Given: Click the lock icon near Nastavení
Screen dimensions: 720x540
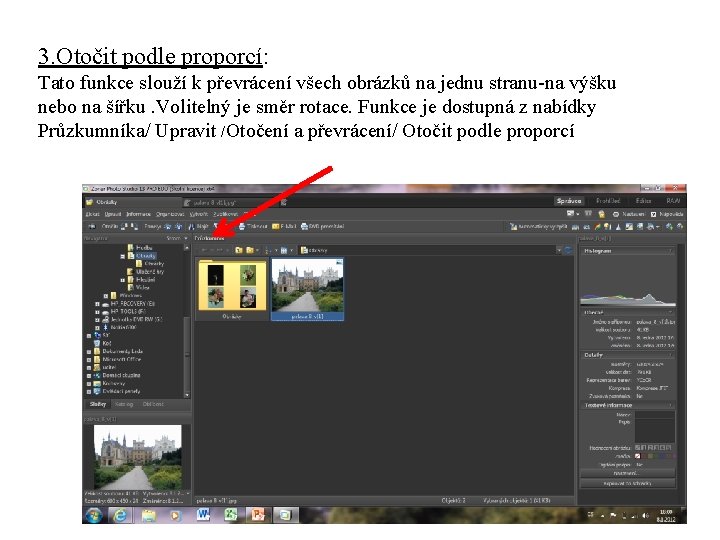Looking at the screenshot, I should point(602,214).
